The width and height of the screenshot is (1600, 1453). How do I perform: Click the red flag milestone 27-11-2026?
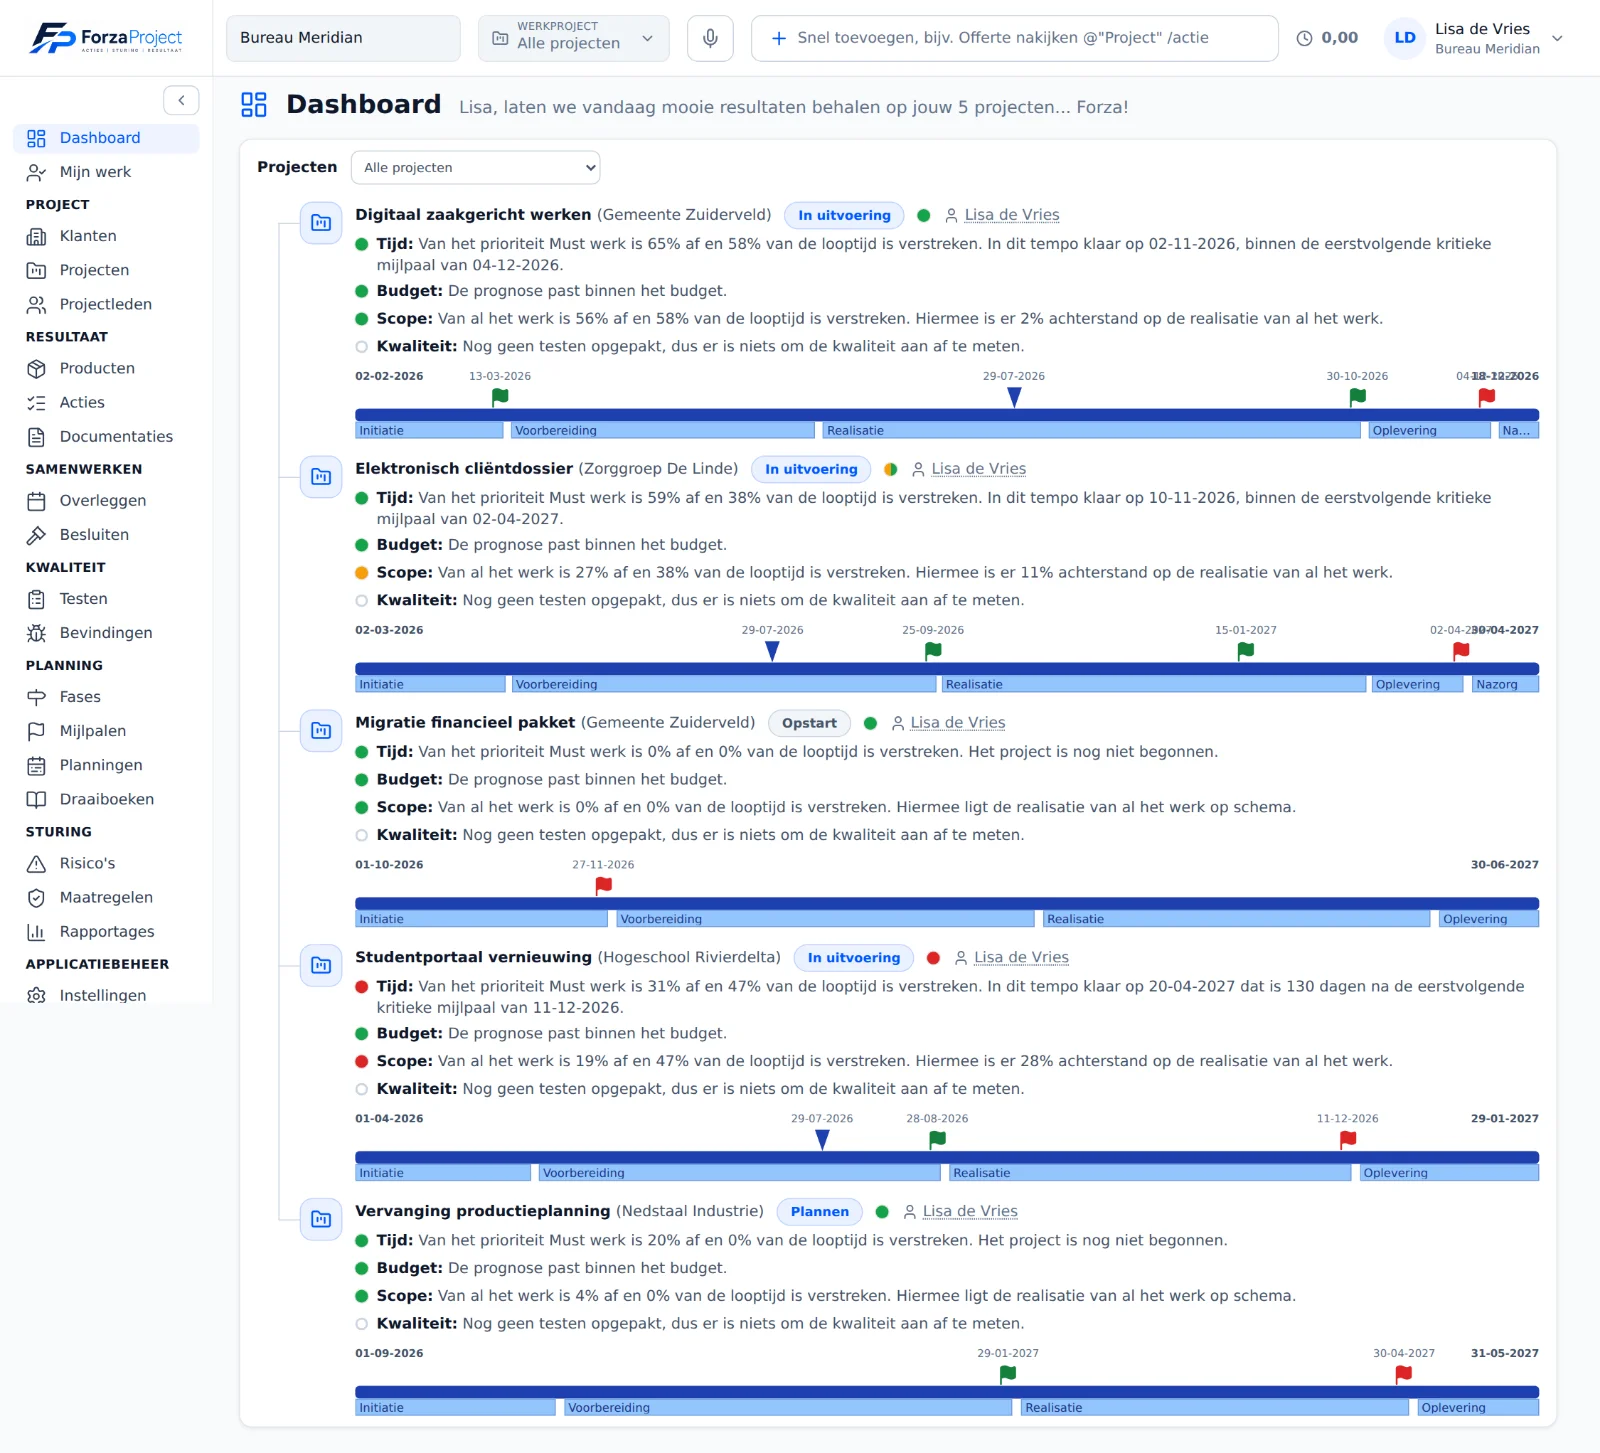603,885
